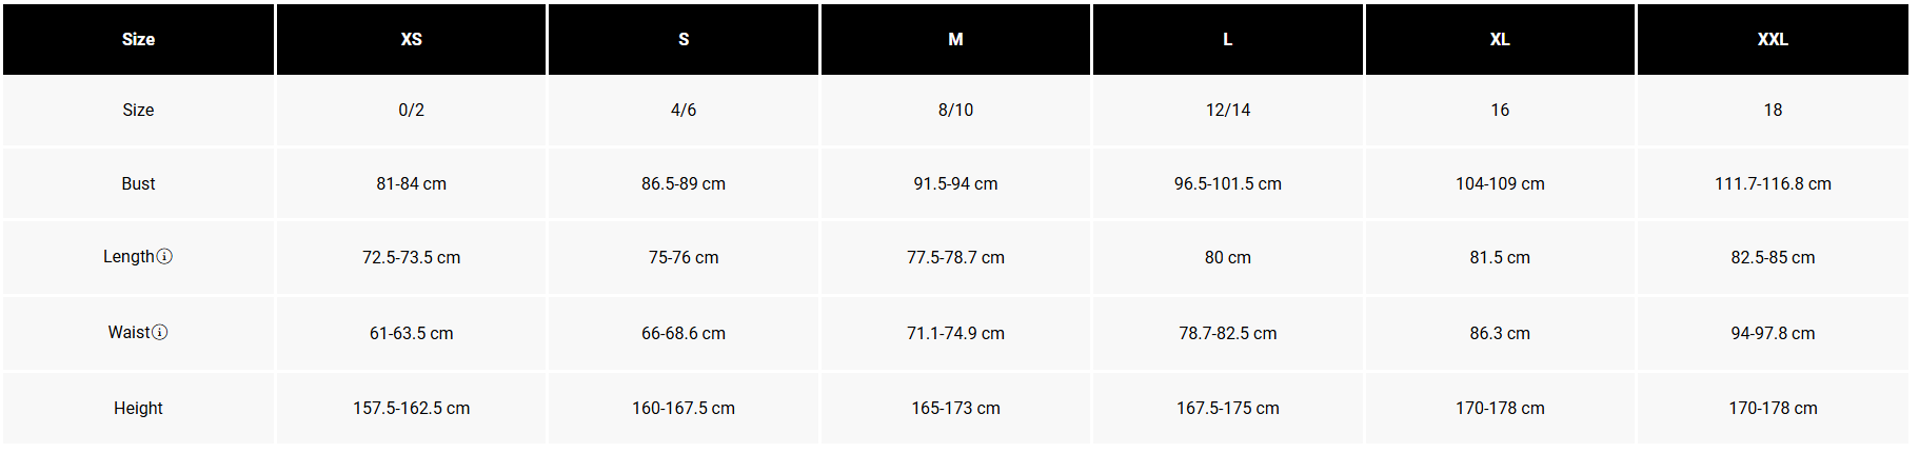The height and width of the screenshot is (453, 1920).
Task: Click the Bust row label
Action: (138, 184)
